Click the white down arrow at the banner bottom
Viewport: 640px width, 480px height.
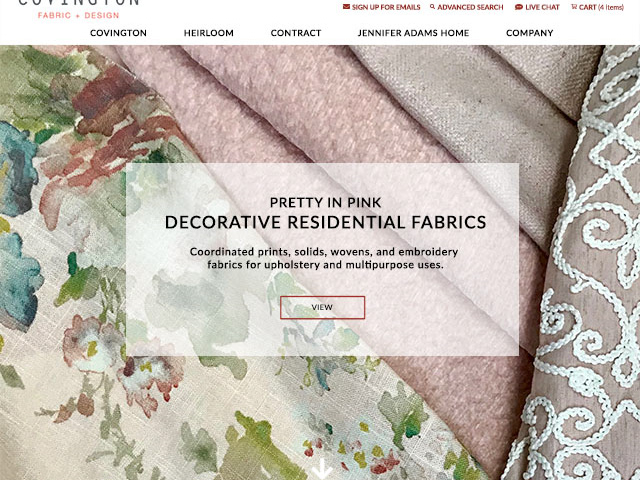(x=322, y=469)
